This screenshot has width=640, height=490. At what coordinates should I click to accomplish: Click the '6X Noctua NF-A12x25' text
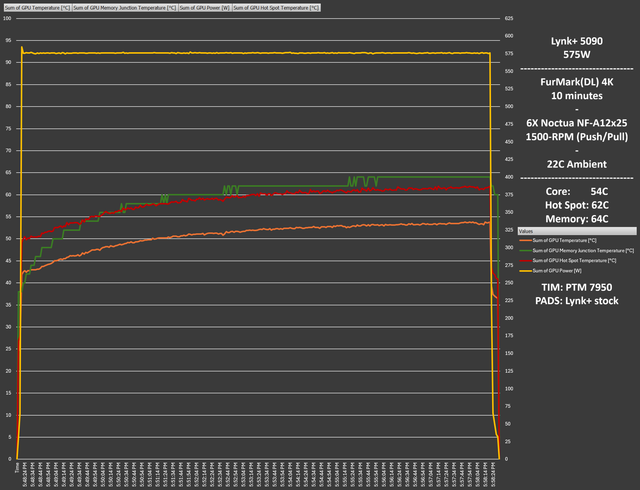coord(577,123)
